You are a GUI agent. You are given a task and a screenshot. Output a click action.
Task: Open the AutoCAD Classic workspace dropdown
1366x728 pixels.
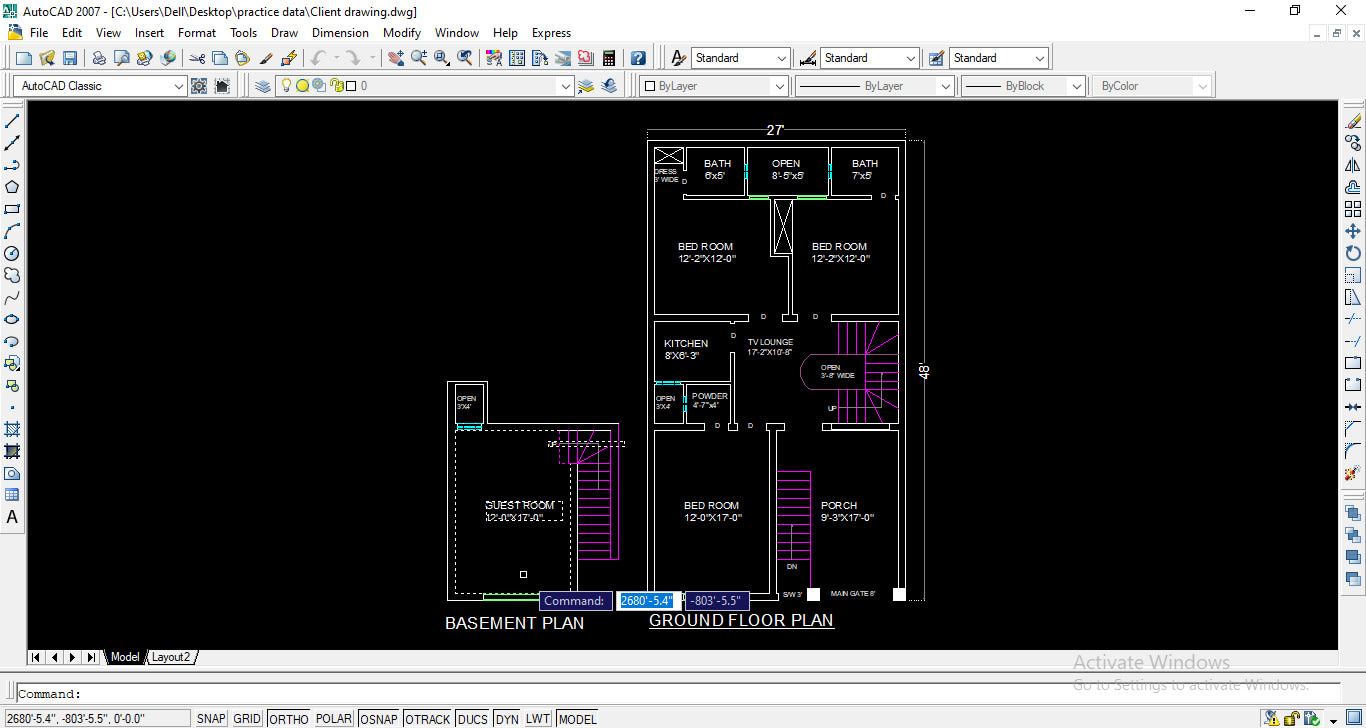point(179,86)
